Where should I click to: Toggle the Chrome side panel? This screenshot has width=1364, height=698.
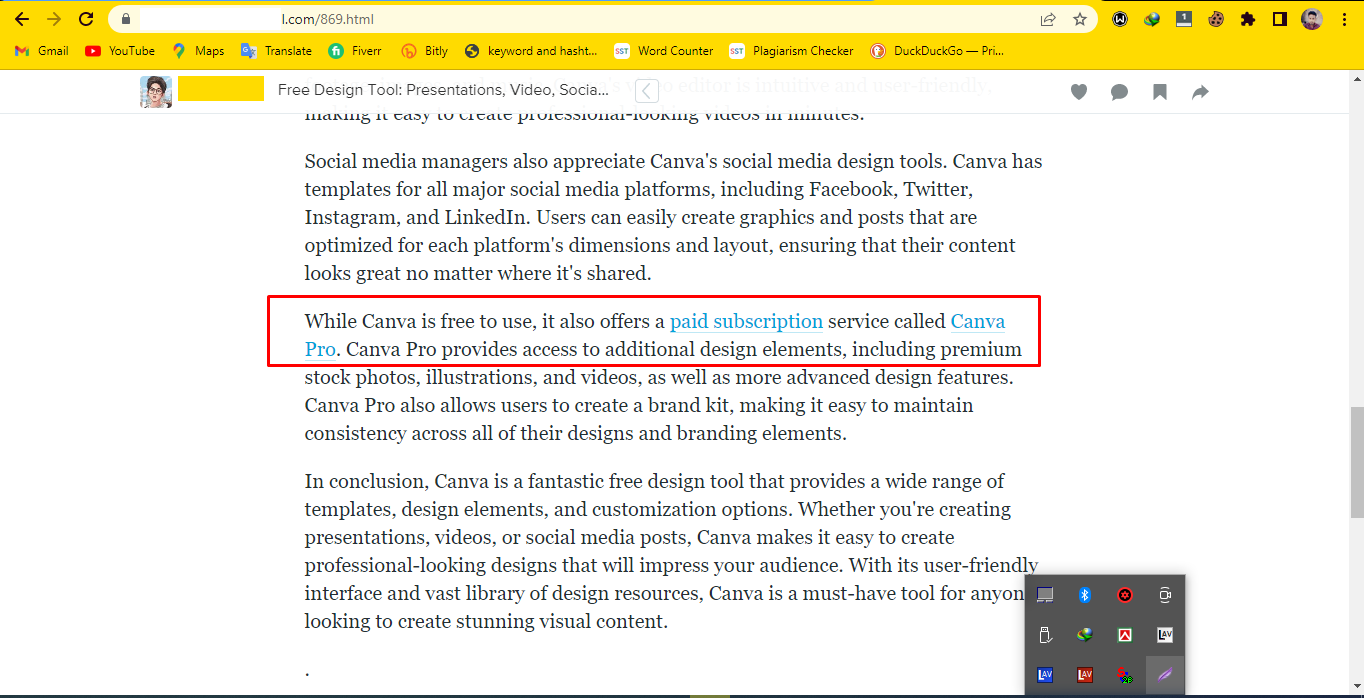click(x=1279, y=19)
